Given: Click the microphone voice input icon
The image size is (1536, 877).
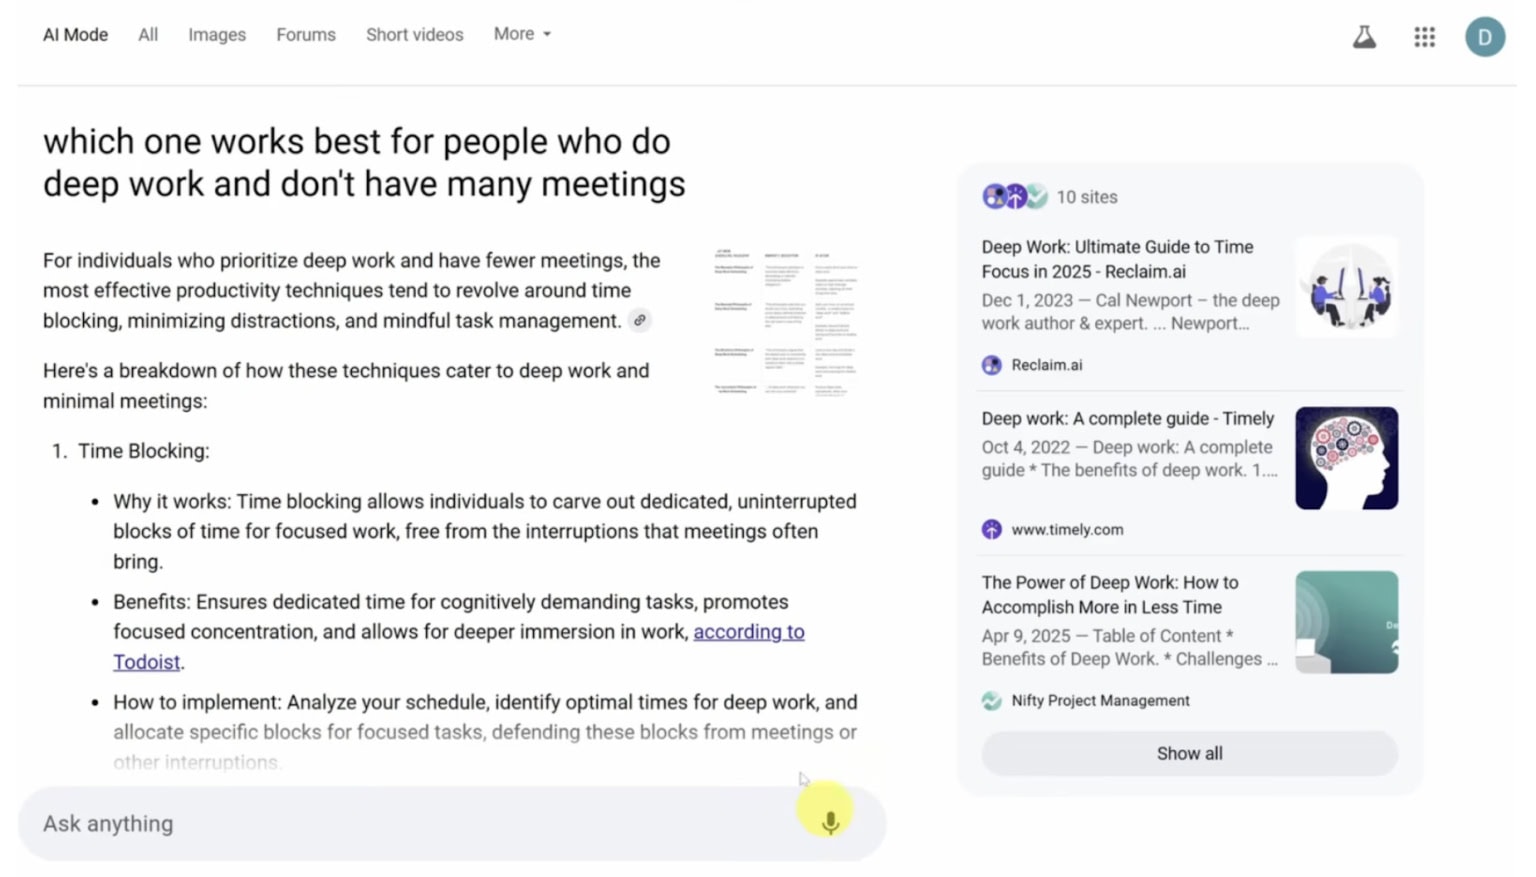Looking at the screenshot, I should click(x=829, y=822).
